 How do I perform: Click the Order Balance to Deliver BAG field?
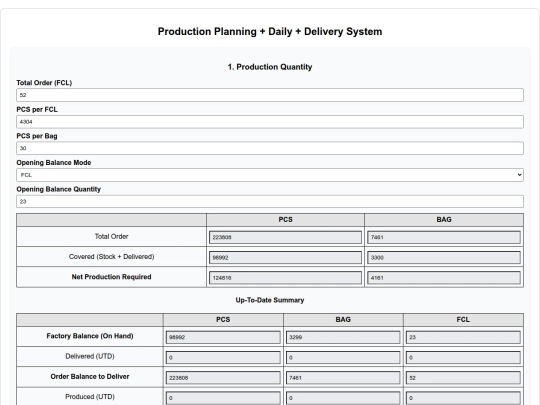pos(343,377)
